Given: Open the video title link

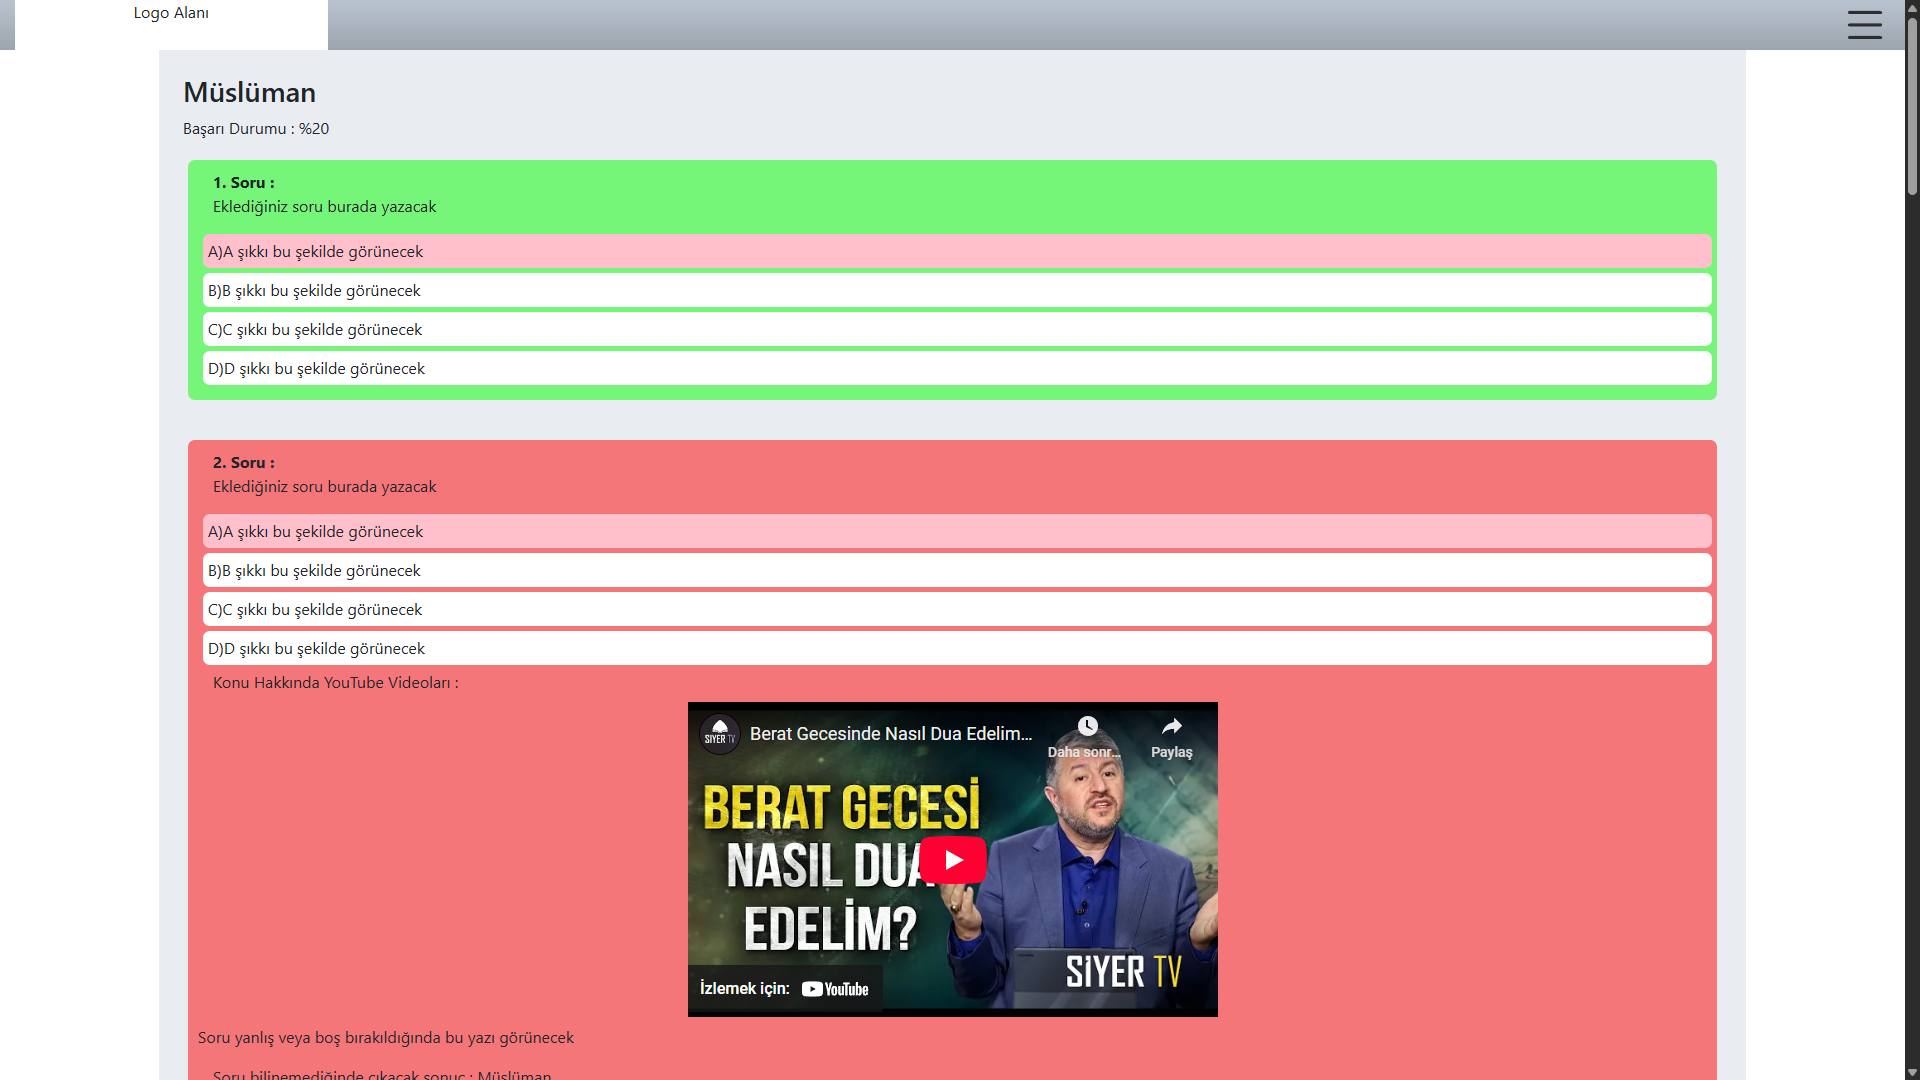Looking at the screenshot, I should 890,734.
